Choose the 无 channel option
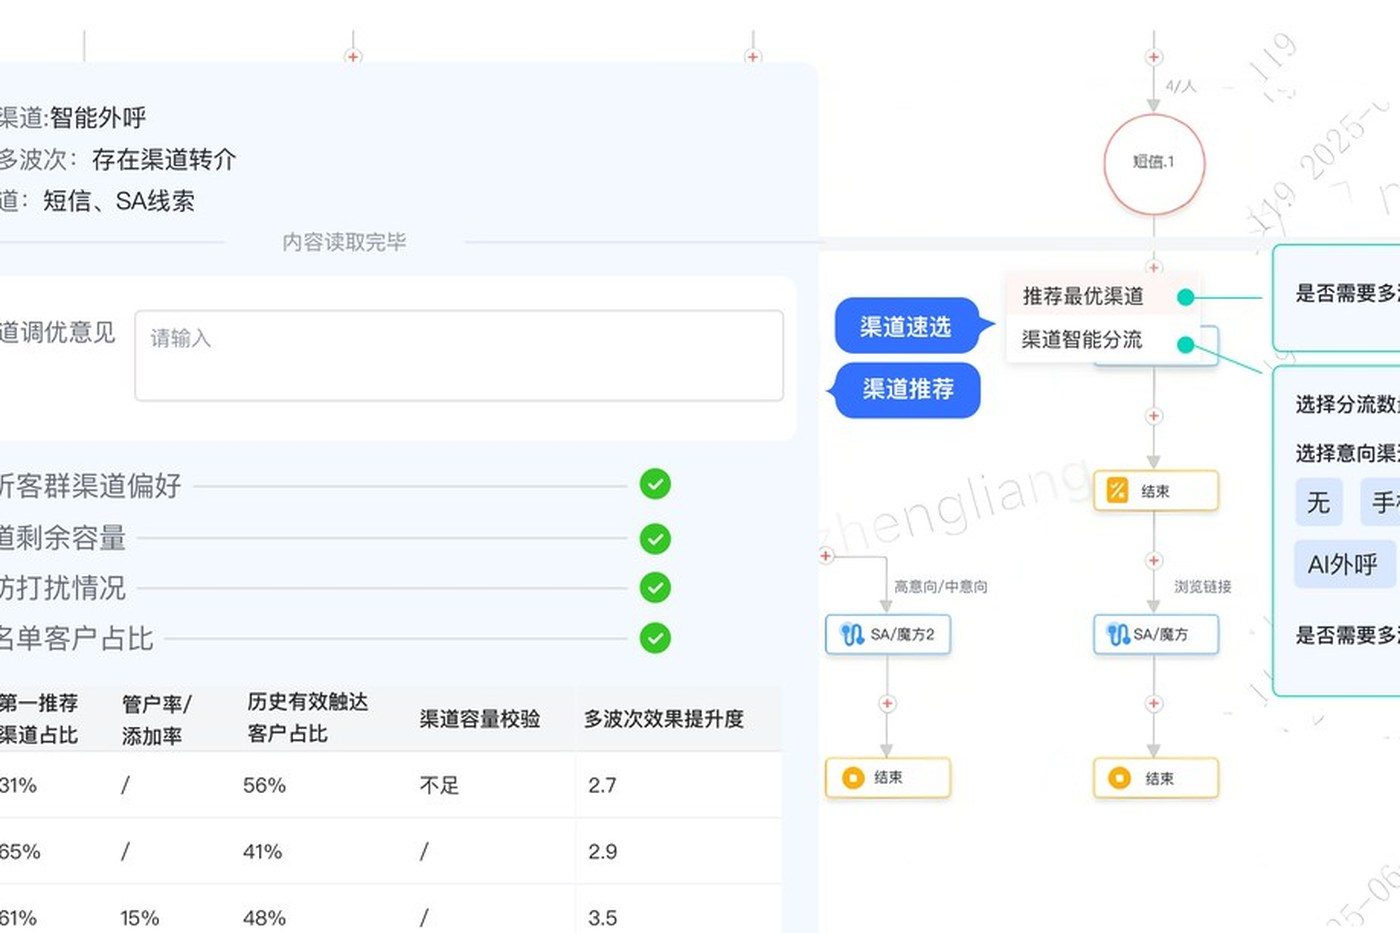Image resolution: width=1400 pixels, height=933 pixels. (1319, 502)
